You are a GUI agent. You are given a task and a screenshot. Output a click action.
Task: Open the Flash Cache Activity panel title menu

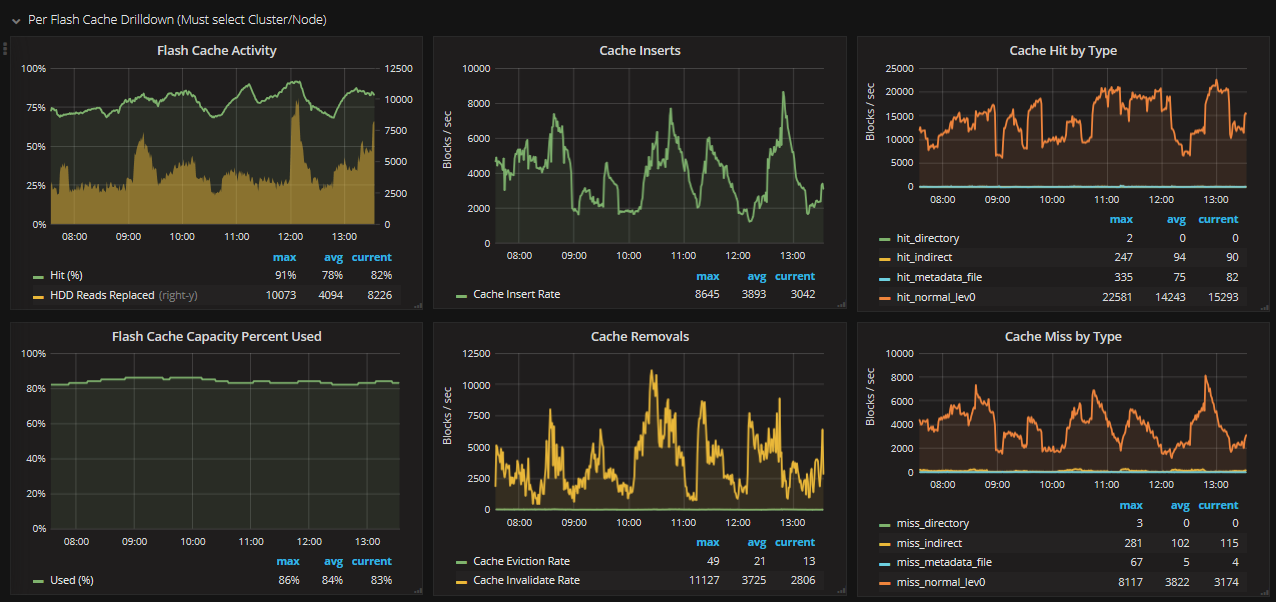[217, 50]
